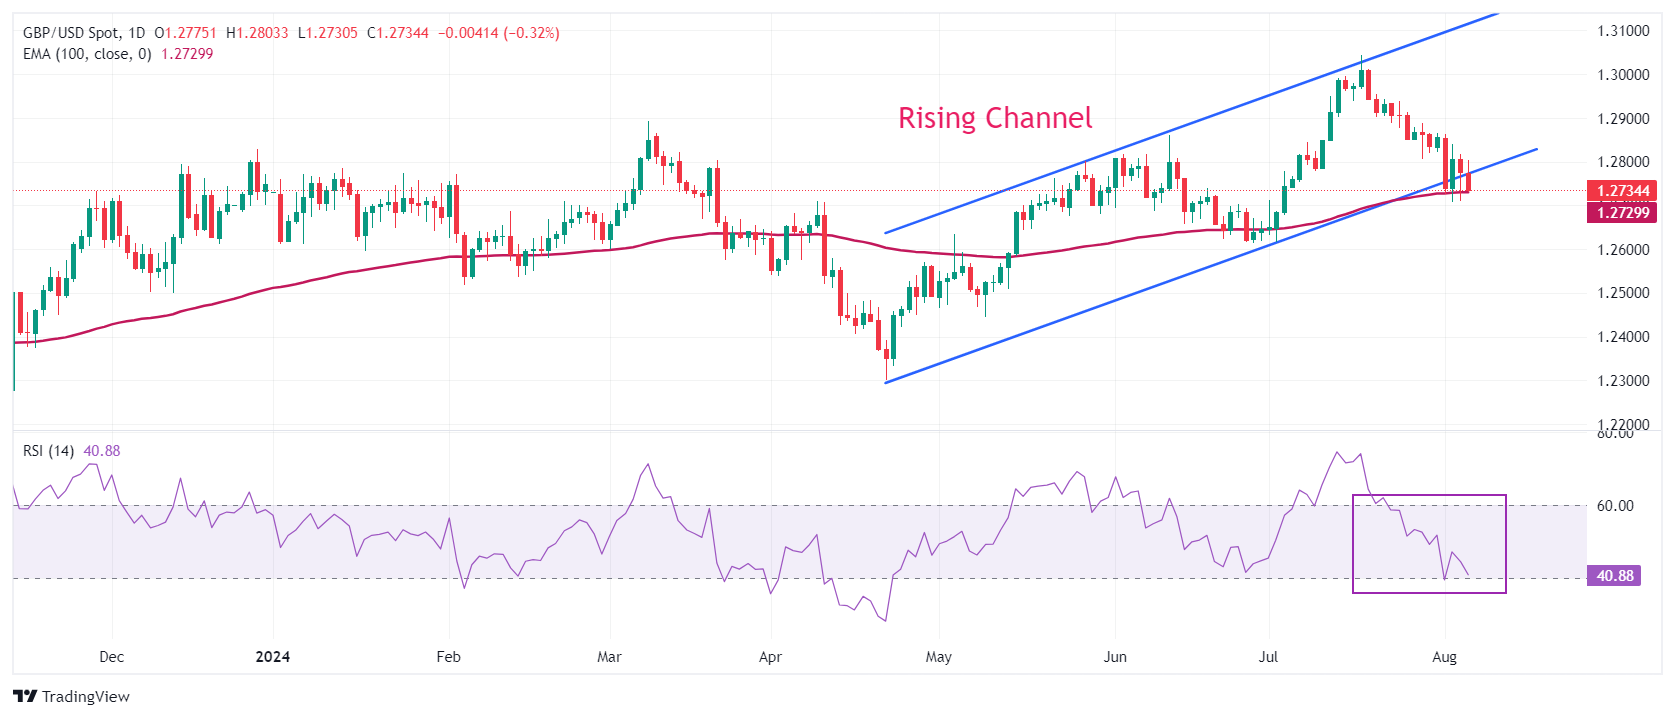Click the 1D timeframe in the chart title

[x=137, y=33]
